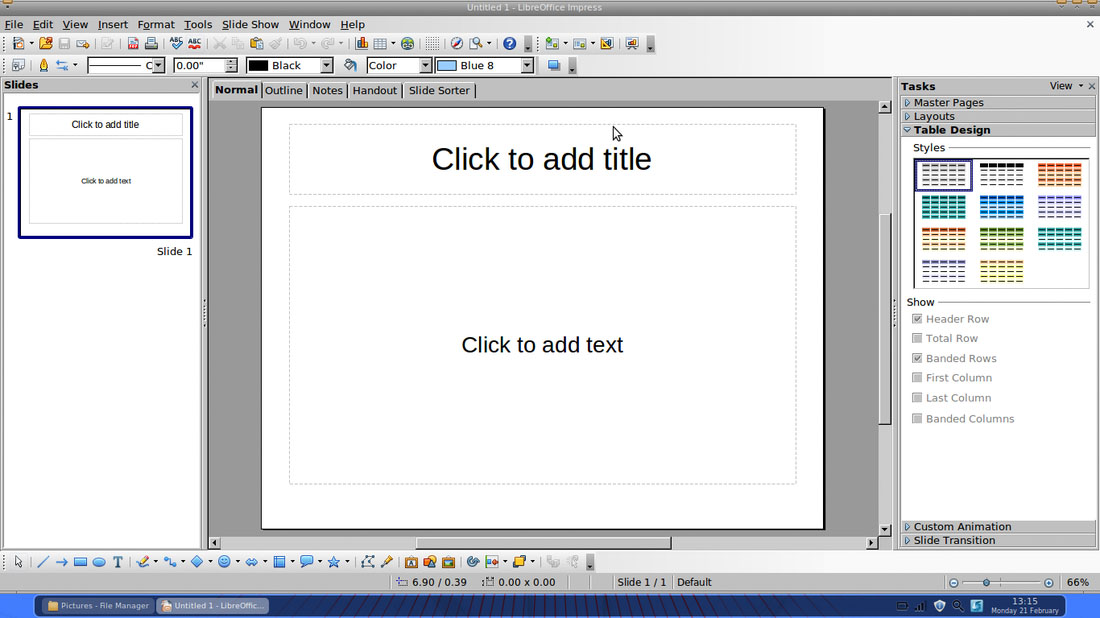Select the Rectangle drawing tool

tap(80, 562)
